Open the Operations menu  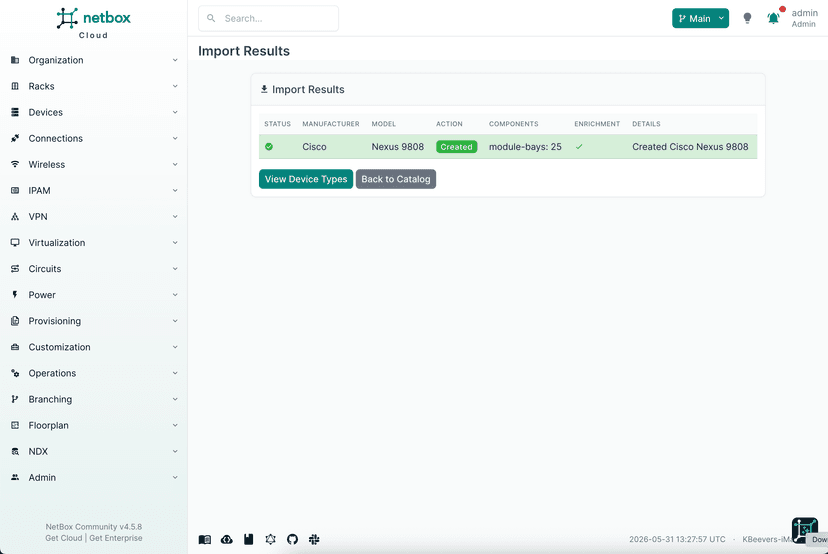93,373
